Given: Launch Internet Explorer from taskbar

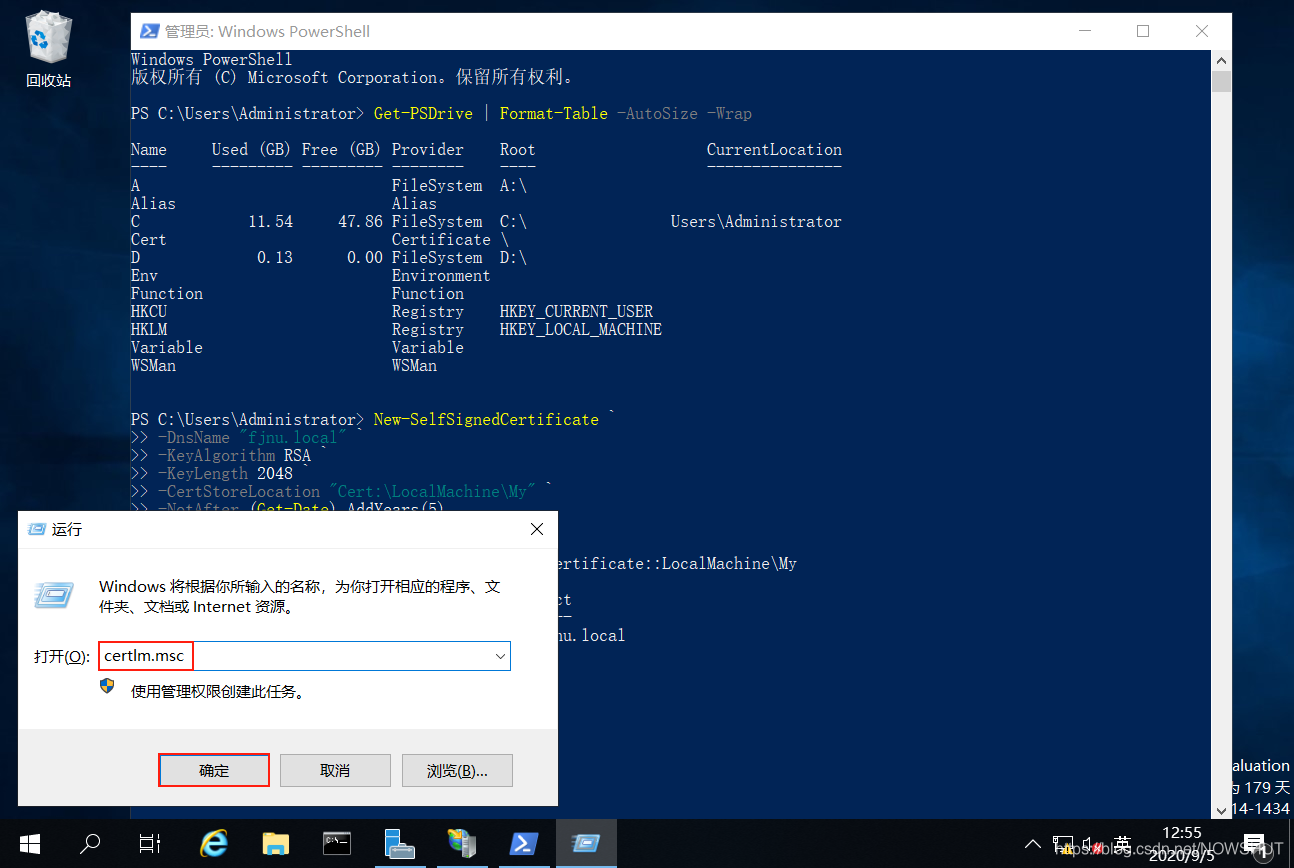Looking at the screenshot, I should [x=214, y=844].
